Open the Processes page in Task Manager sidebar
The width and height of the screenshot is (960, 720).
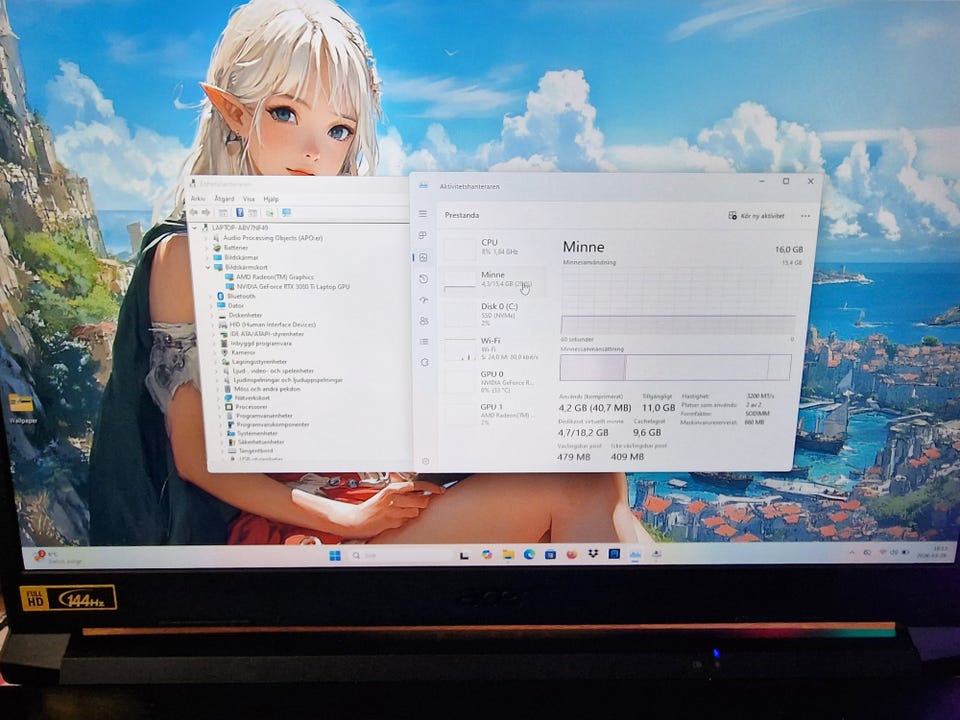[x=422, y=235]
